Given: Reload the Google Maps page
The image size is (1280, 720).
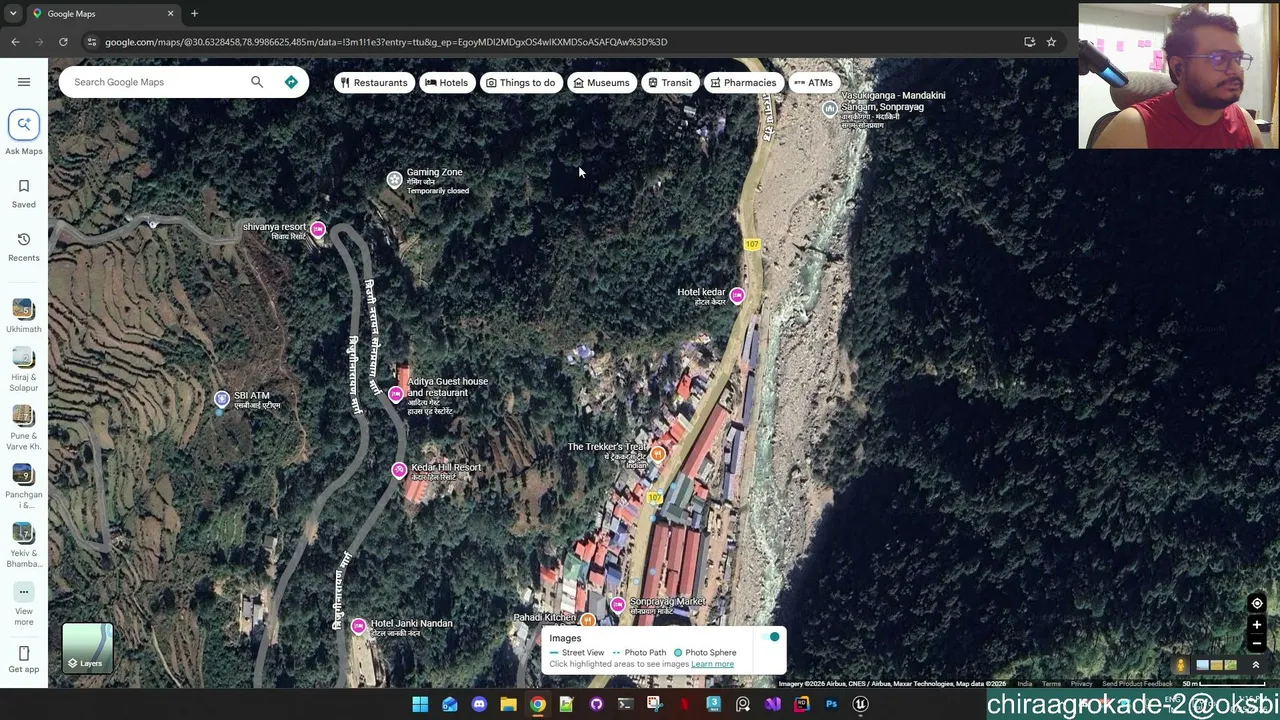Looking at the screenshot, I should (63, 42).
